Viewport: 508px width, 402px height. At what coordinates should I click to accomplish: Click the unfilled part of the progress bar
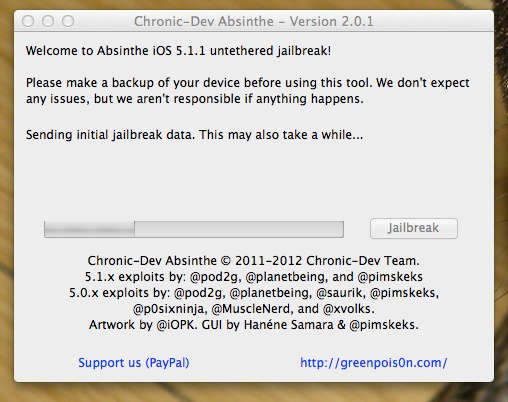click(x=239, y=229)
